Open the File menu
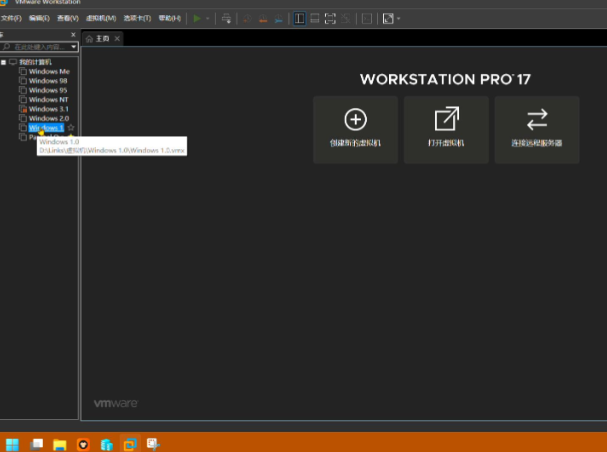The image size is (607, 452). (11, 18)
